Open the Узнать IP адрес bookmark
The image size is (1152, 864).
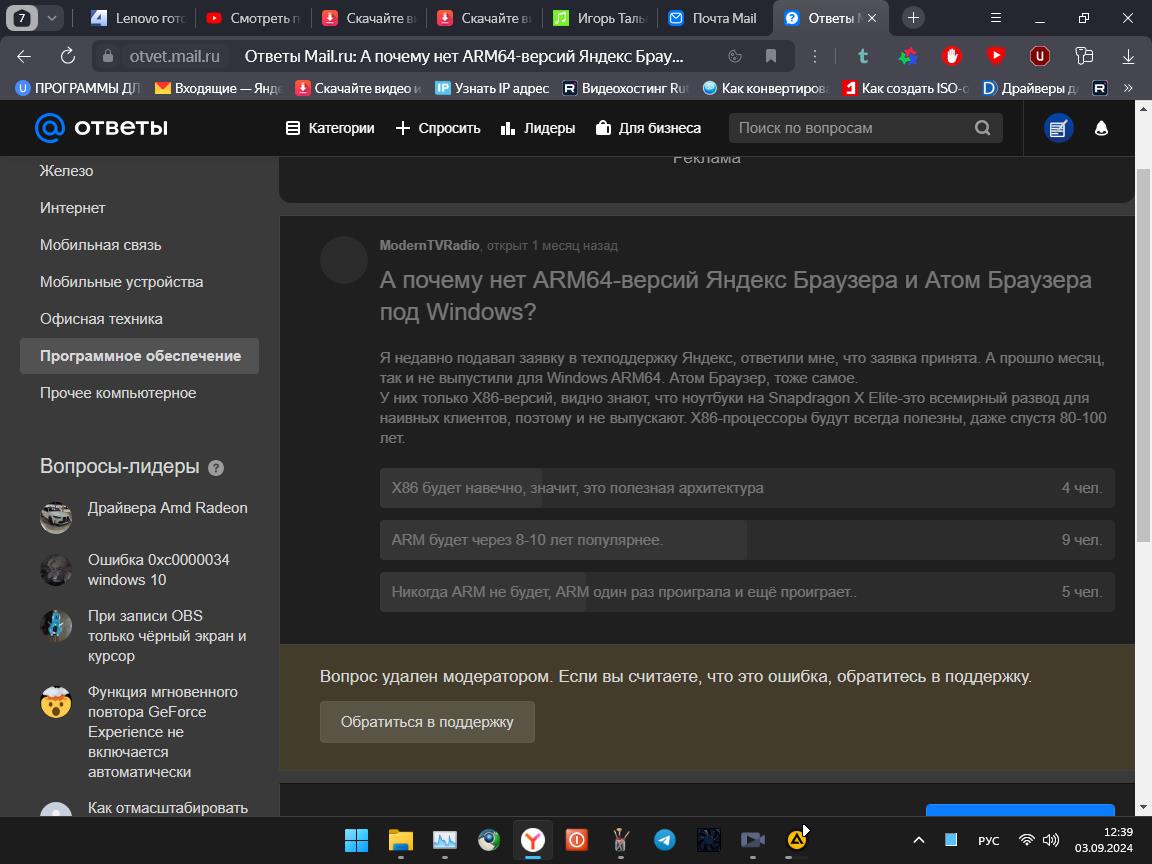492,88
